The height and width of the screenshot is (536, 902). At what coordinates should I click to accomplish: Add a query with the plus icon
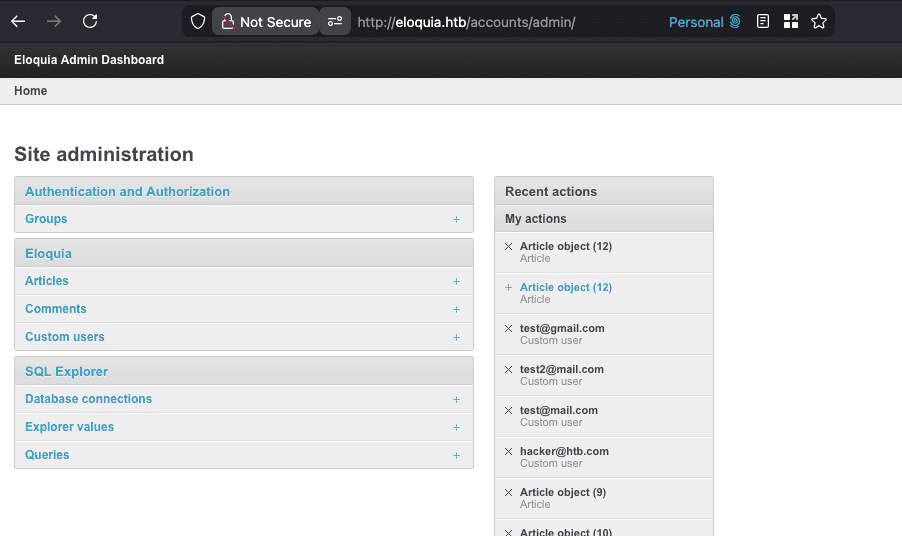pos(456,455)
